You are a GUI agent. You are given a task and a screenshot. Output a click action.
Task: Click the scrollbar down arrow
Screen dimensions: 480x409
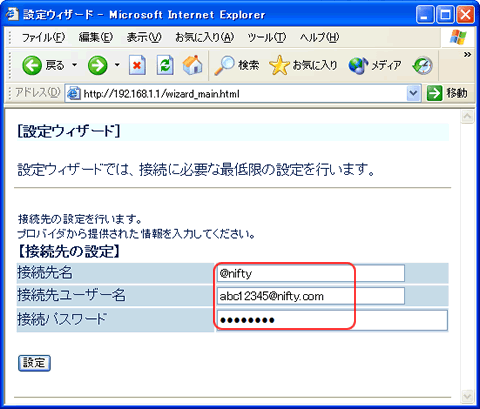point(467,396)
